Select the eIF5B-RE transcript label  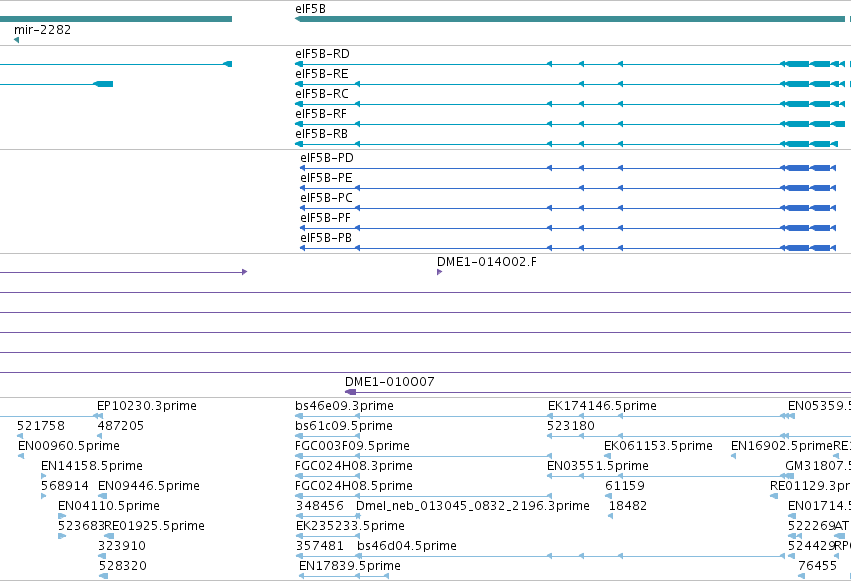pos(322,74)
